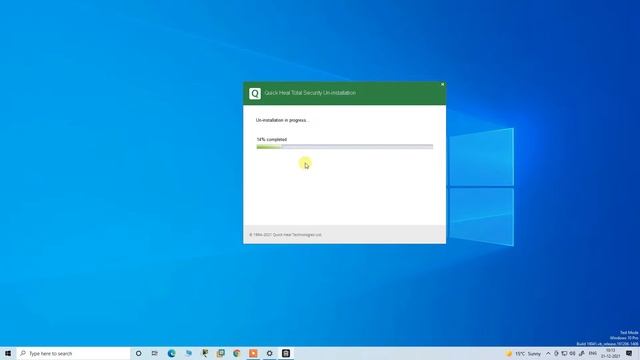Open the Settings gear on taskbar
Screen dimensions: 640x360
(269, 353)
